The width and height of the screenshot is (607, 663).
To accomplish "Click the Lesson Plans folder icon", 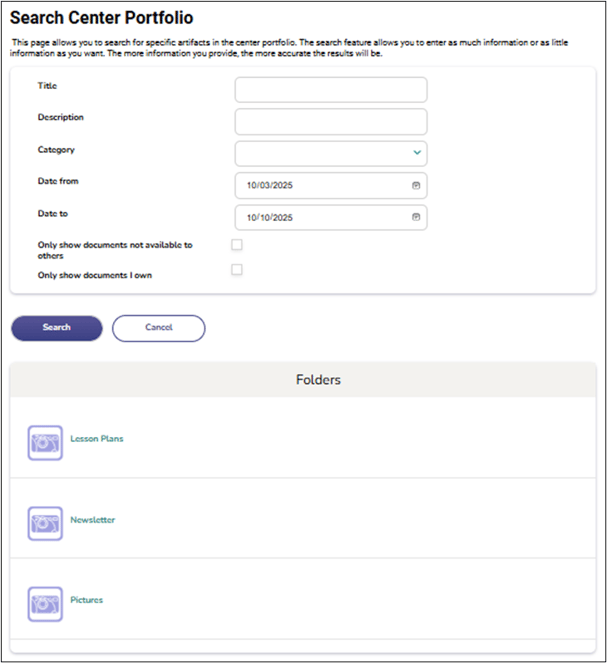I will tap(45, 442).
